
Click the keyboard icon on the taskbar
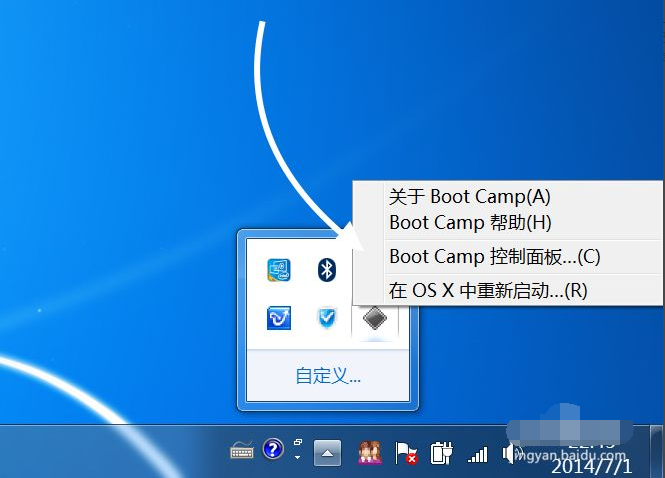tap(242, 451)
